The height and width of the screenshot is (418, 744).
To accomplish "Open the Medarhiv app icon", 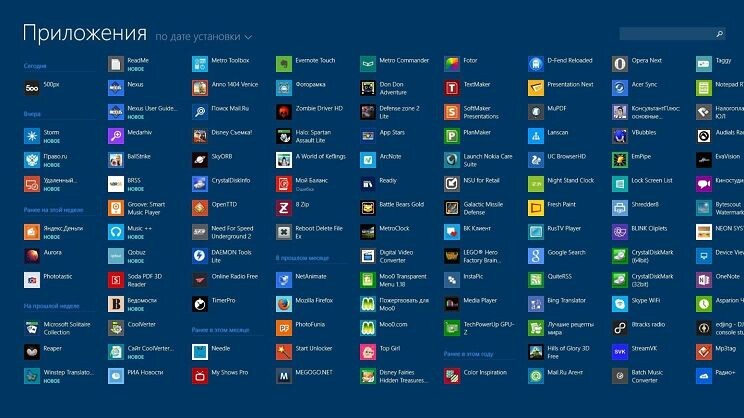I will [x=116, y=136].
